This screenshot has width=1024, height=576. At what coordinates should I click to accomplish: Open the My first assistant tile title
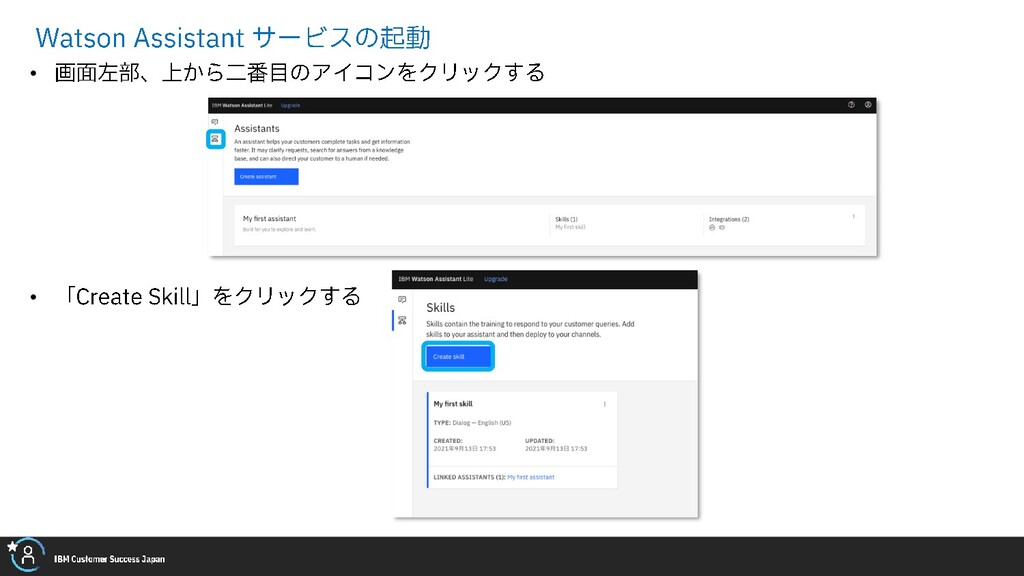tap(269, 219)
